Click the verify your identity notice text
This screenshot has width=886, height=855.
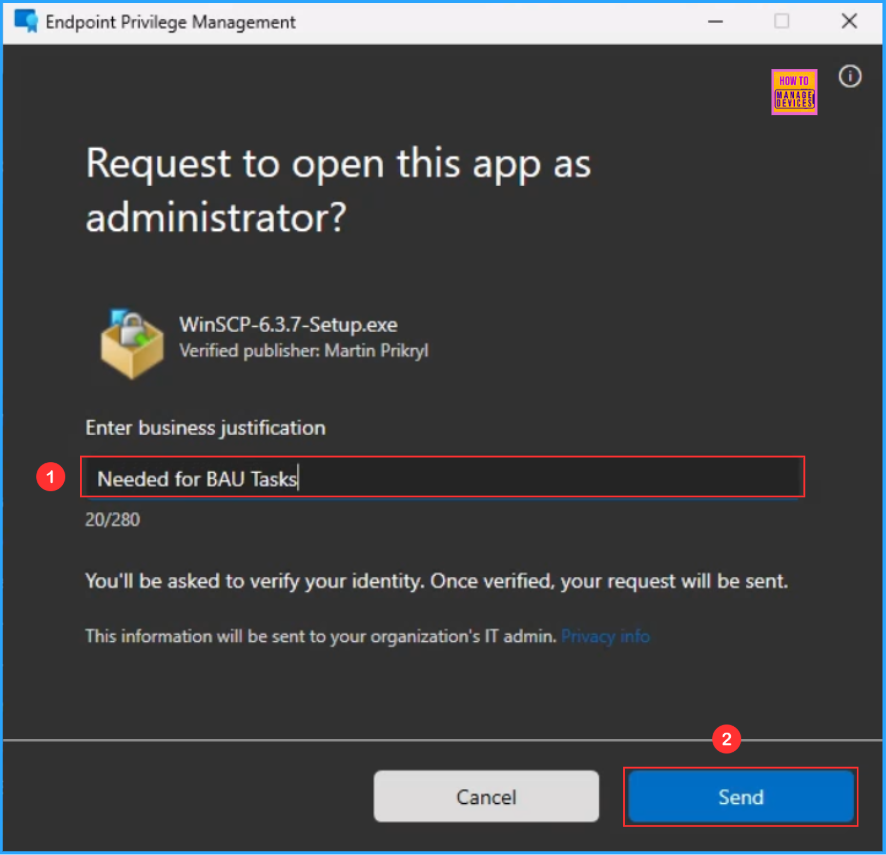coord(436,581)
